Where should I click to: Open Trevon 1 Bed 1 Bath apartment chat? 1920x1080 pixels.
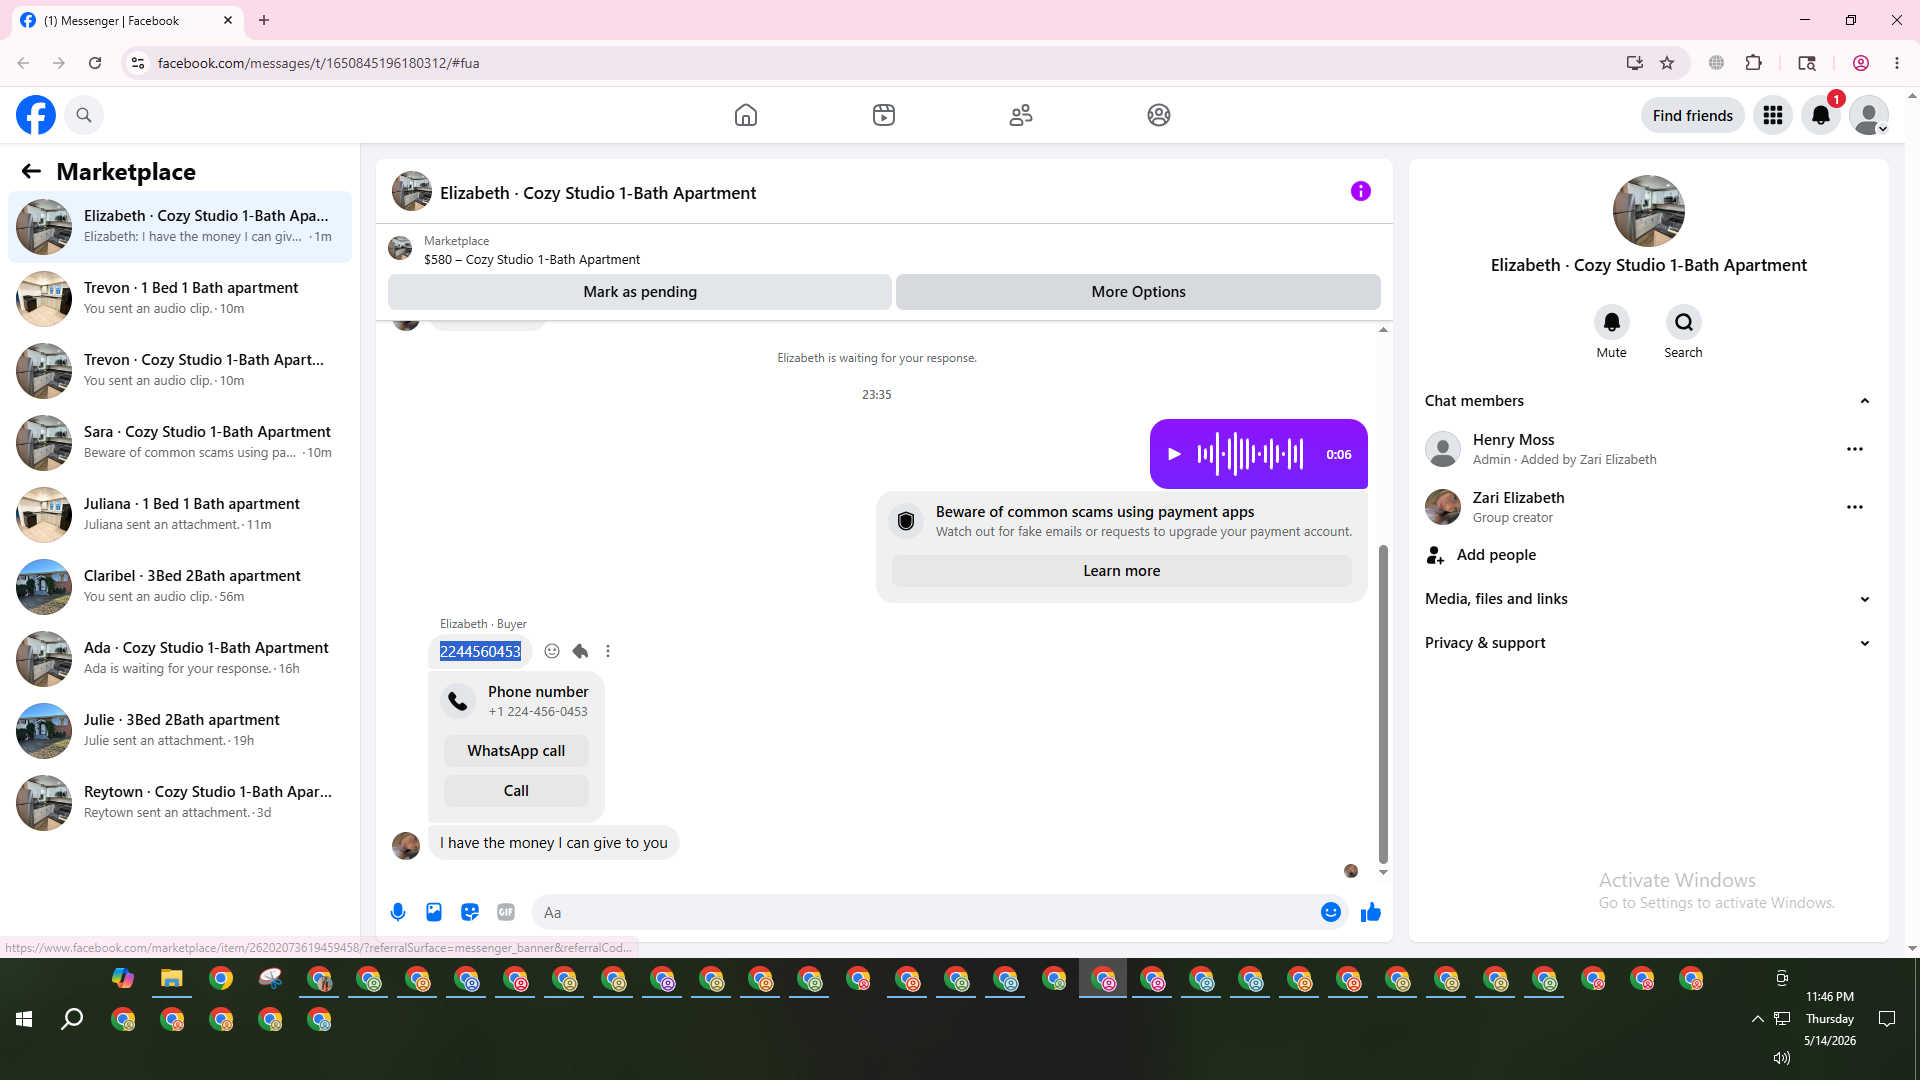pyautogui.click(x=180, y=299)
